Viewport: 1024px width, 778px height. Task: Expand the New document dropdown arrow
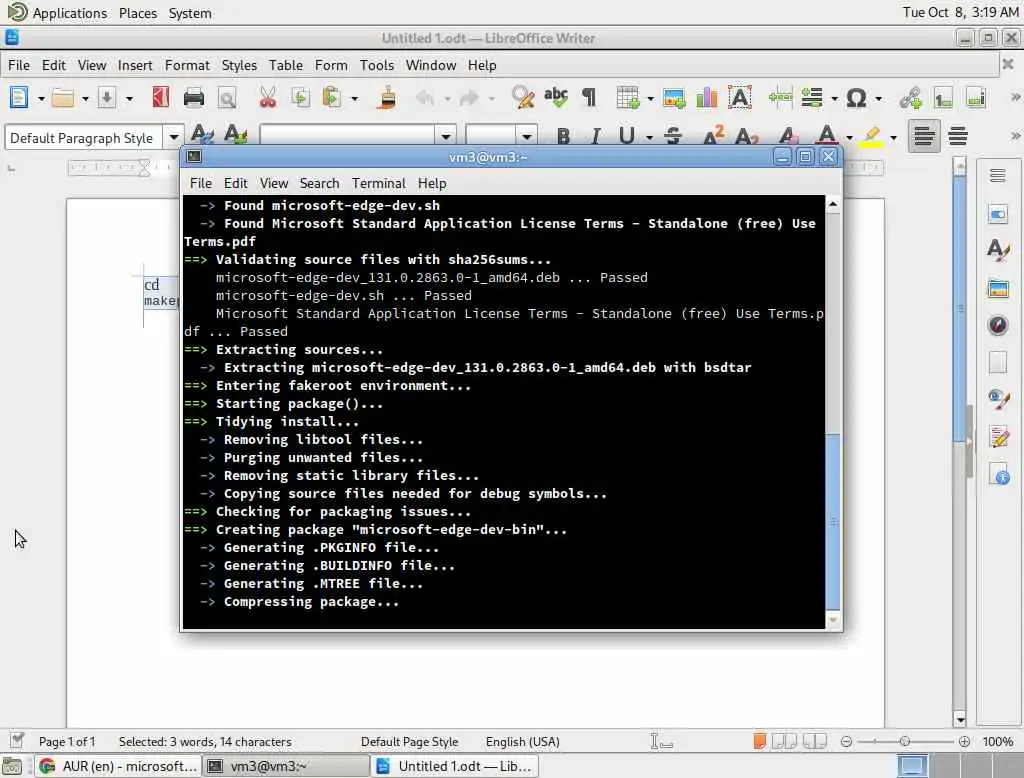click(x=41, y=99)
